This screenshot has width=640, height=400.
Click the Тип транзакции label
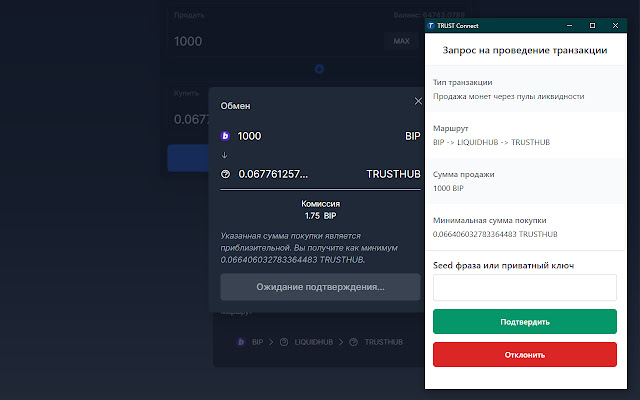(x=462, y=82)
